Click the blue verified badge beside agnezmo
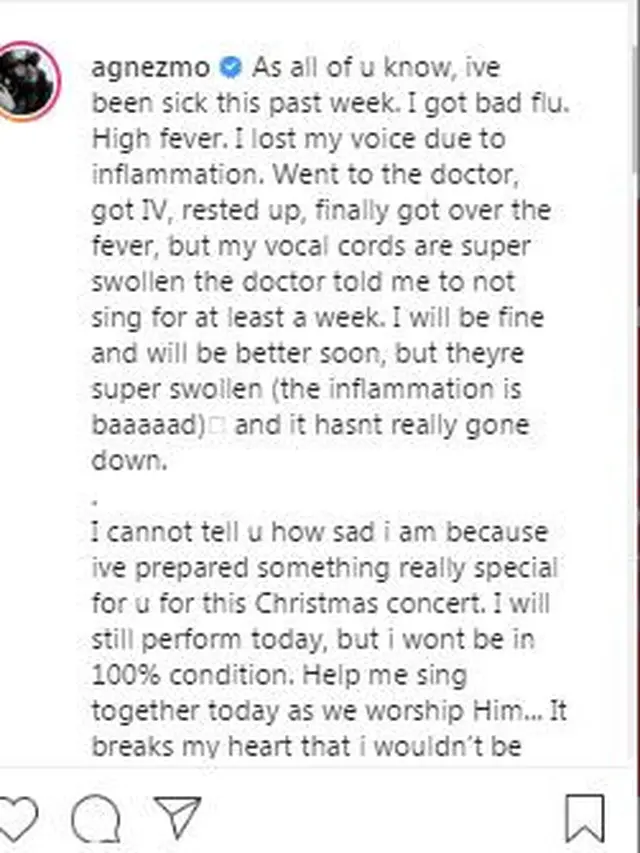640x853 pixels. (231, 68)
